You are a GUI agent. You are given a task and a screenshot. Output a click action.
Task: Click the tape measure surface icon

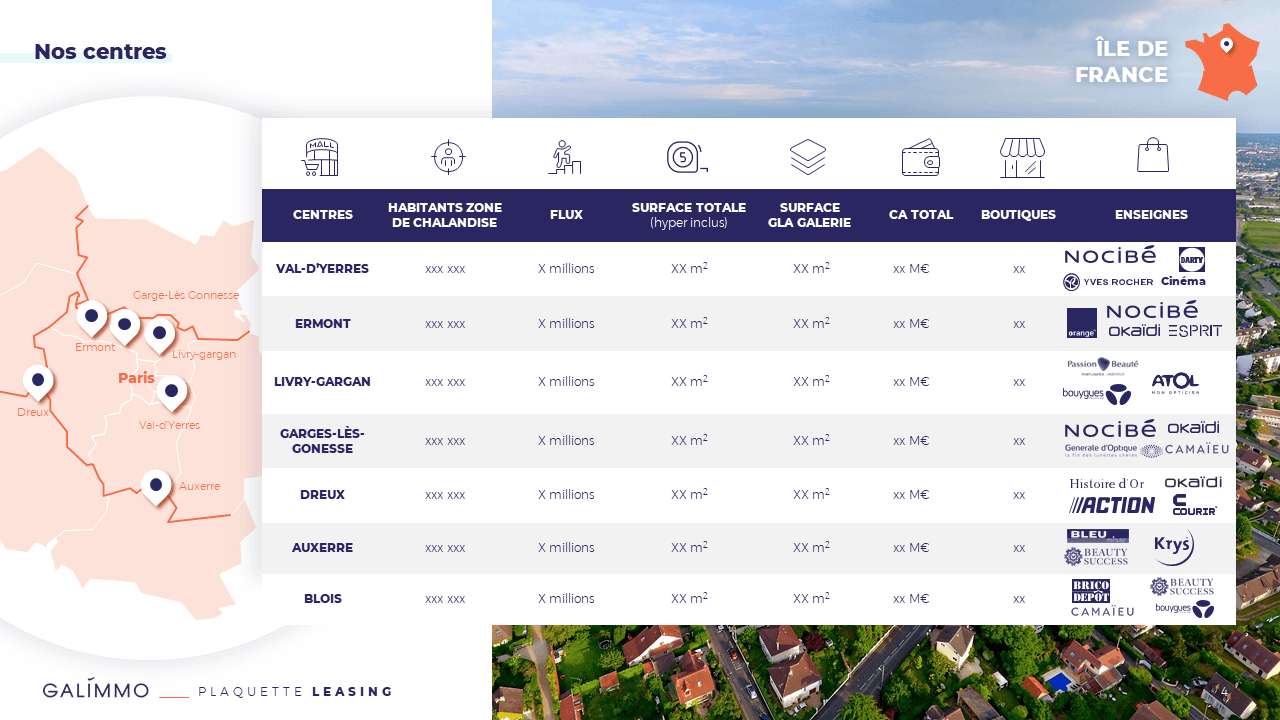687,157
